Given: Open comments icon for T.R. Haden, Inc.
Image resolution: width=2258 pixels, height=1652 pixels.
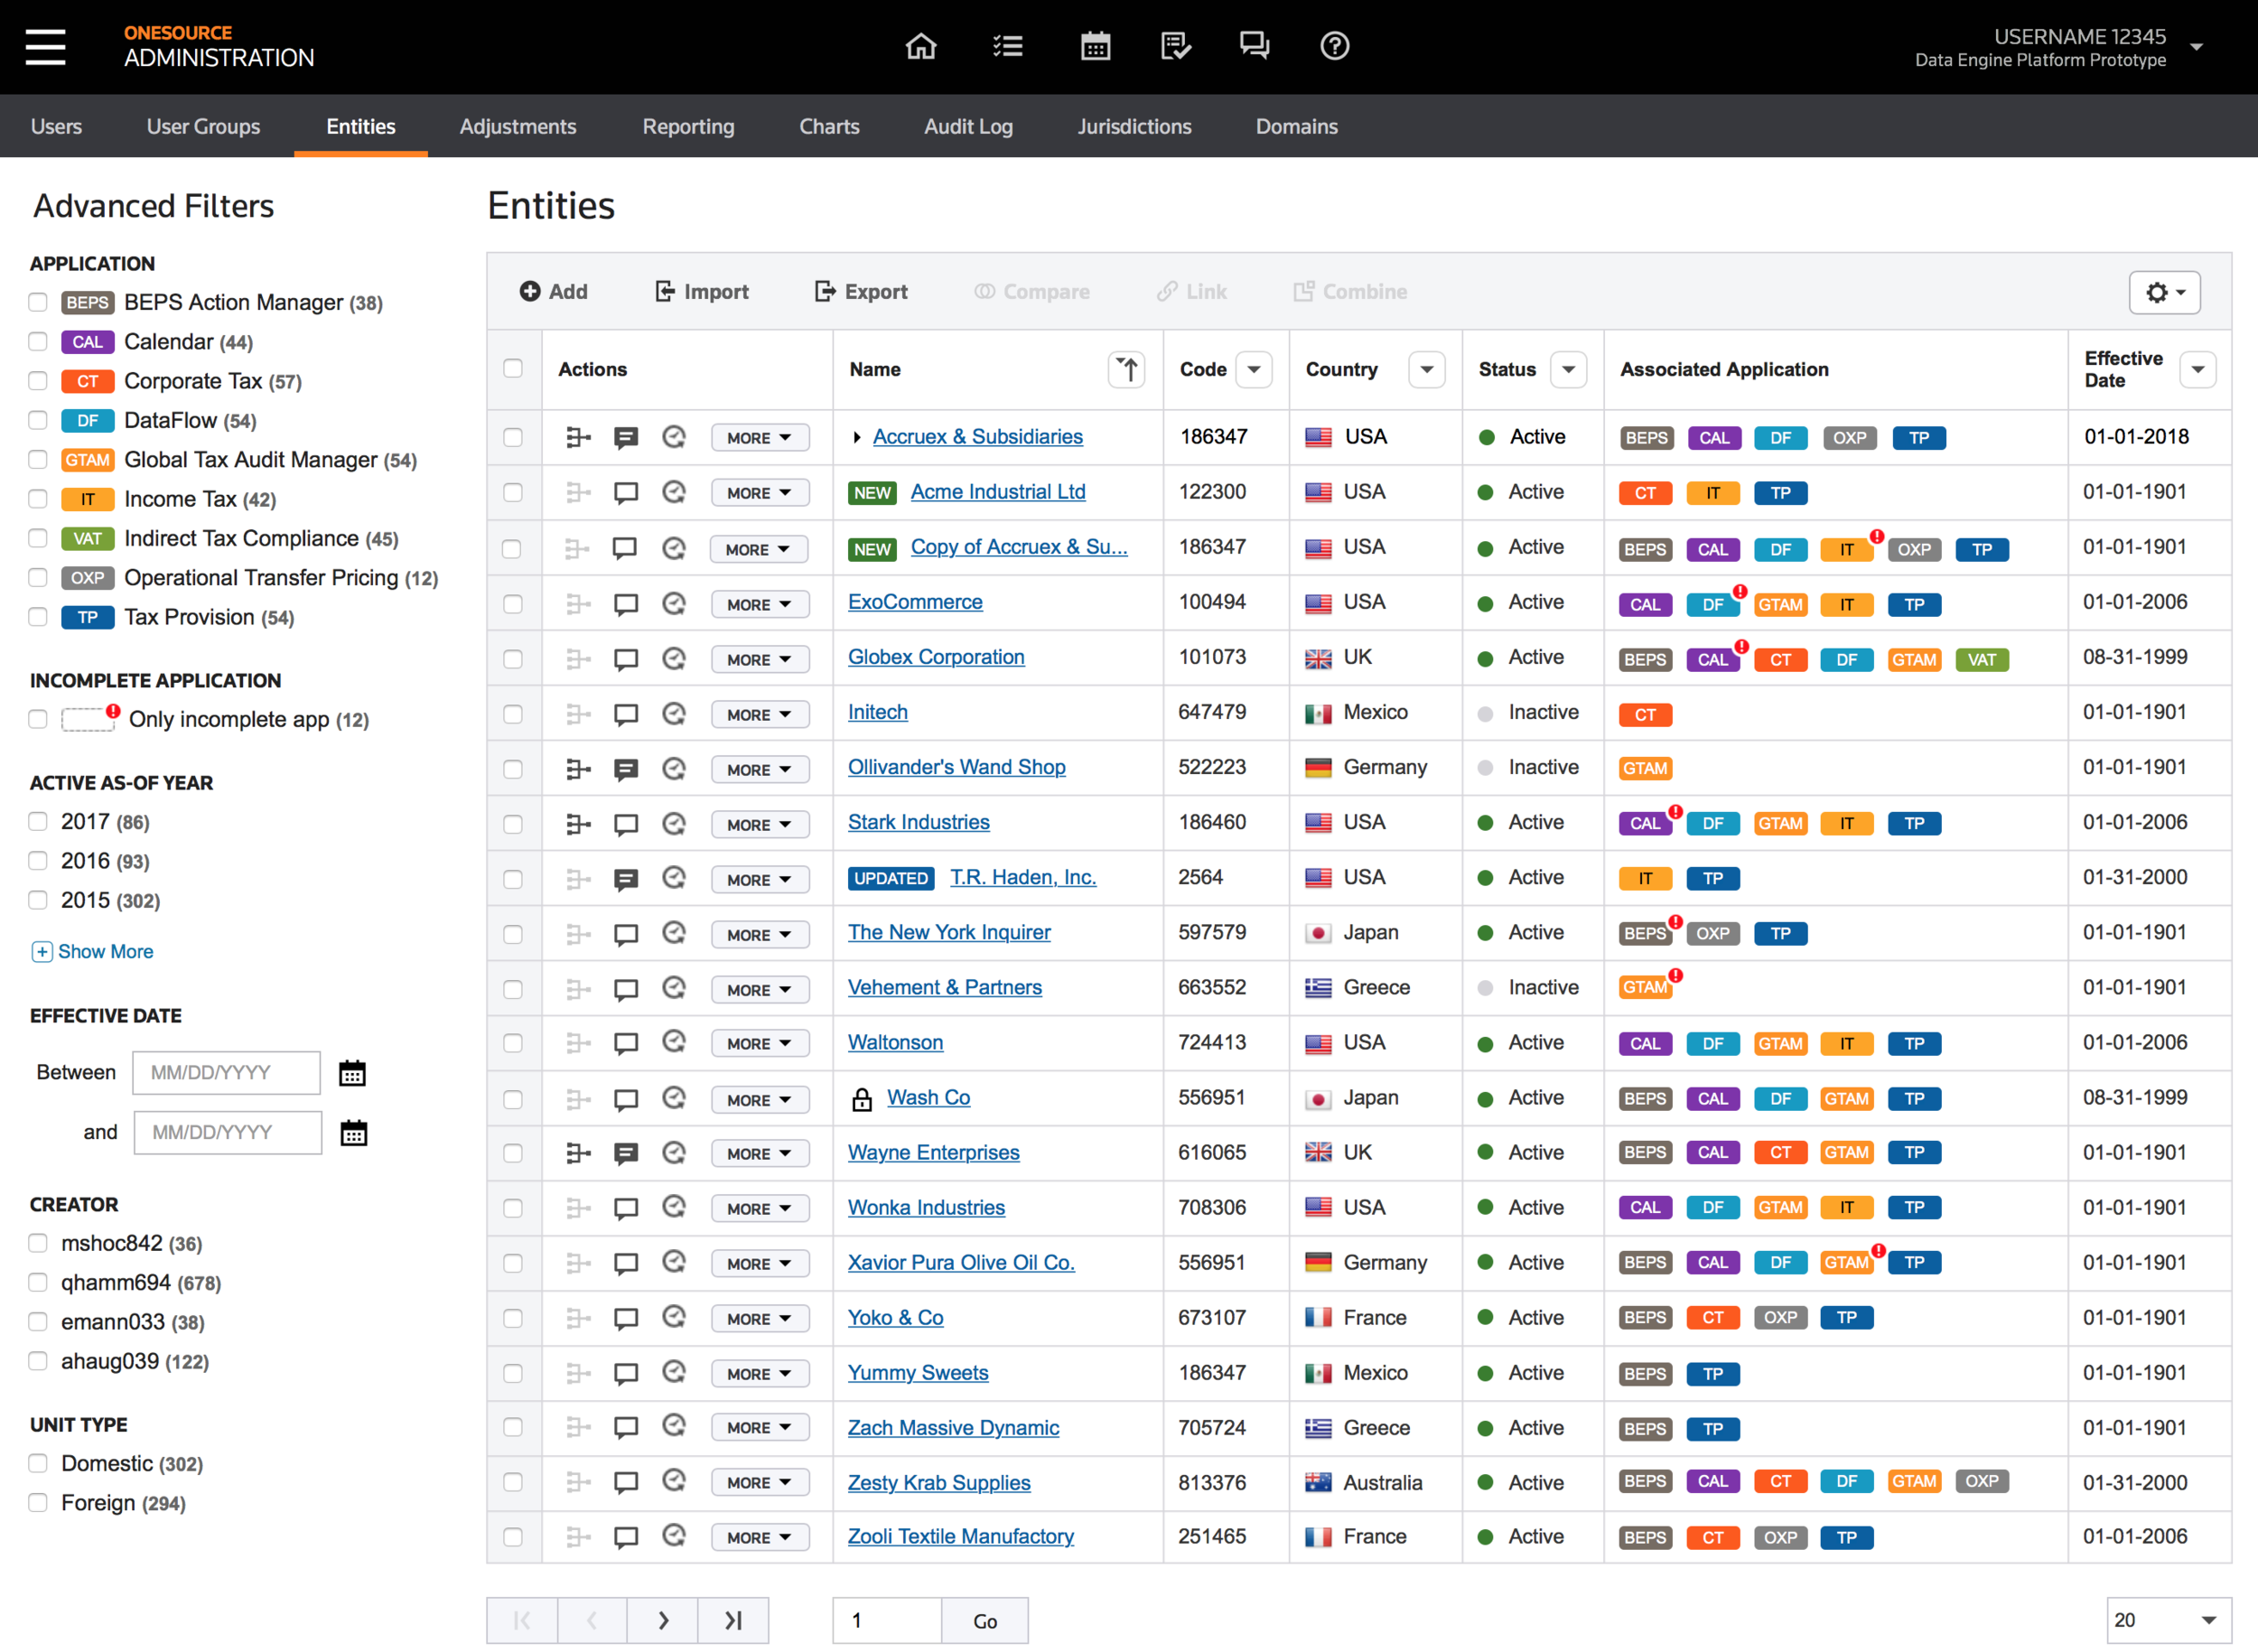Looking at the screenshot, I should (626, 879).
